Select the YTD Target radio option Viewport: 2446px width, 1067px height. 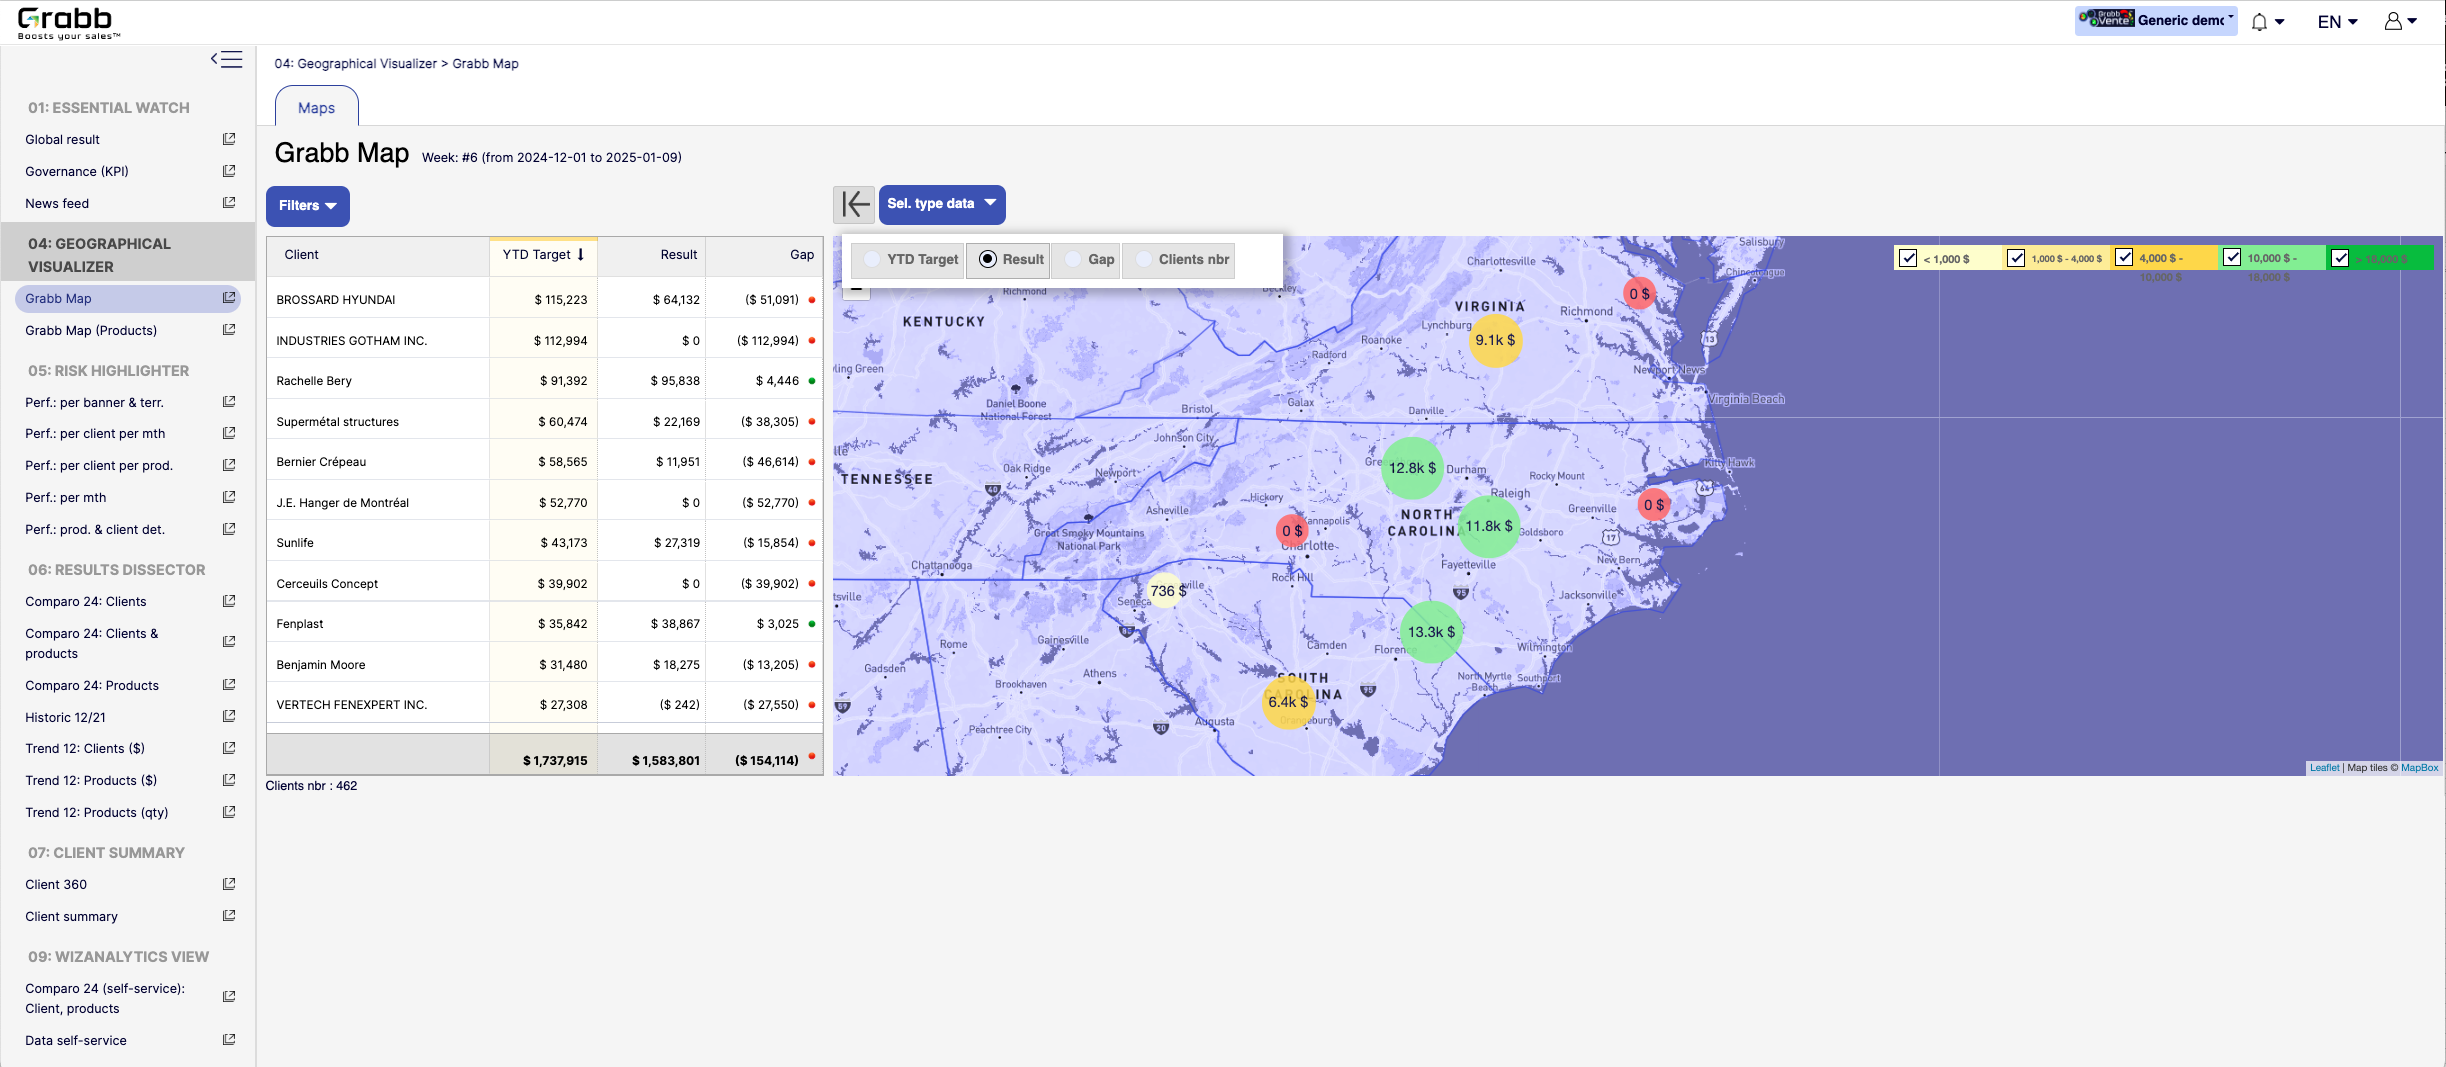[x=873, y=260]
